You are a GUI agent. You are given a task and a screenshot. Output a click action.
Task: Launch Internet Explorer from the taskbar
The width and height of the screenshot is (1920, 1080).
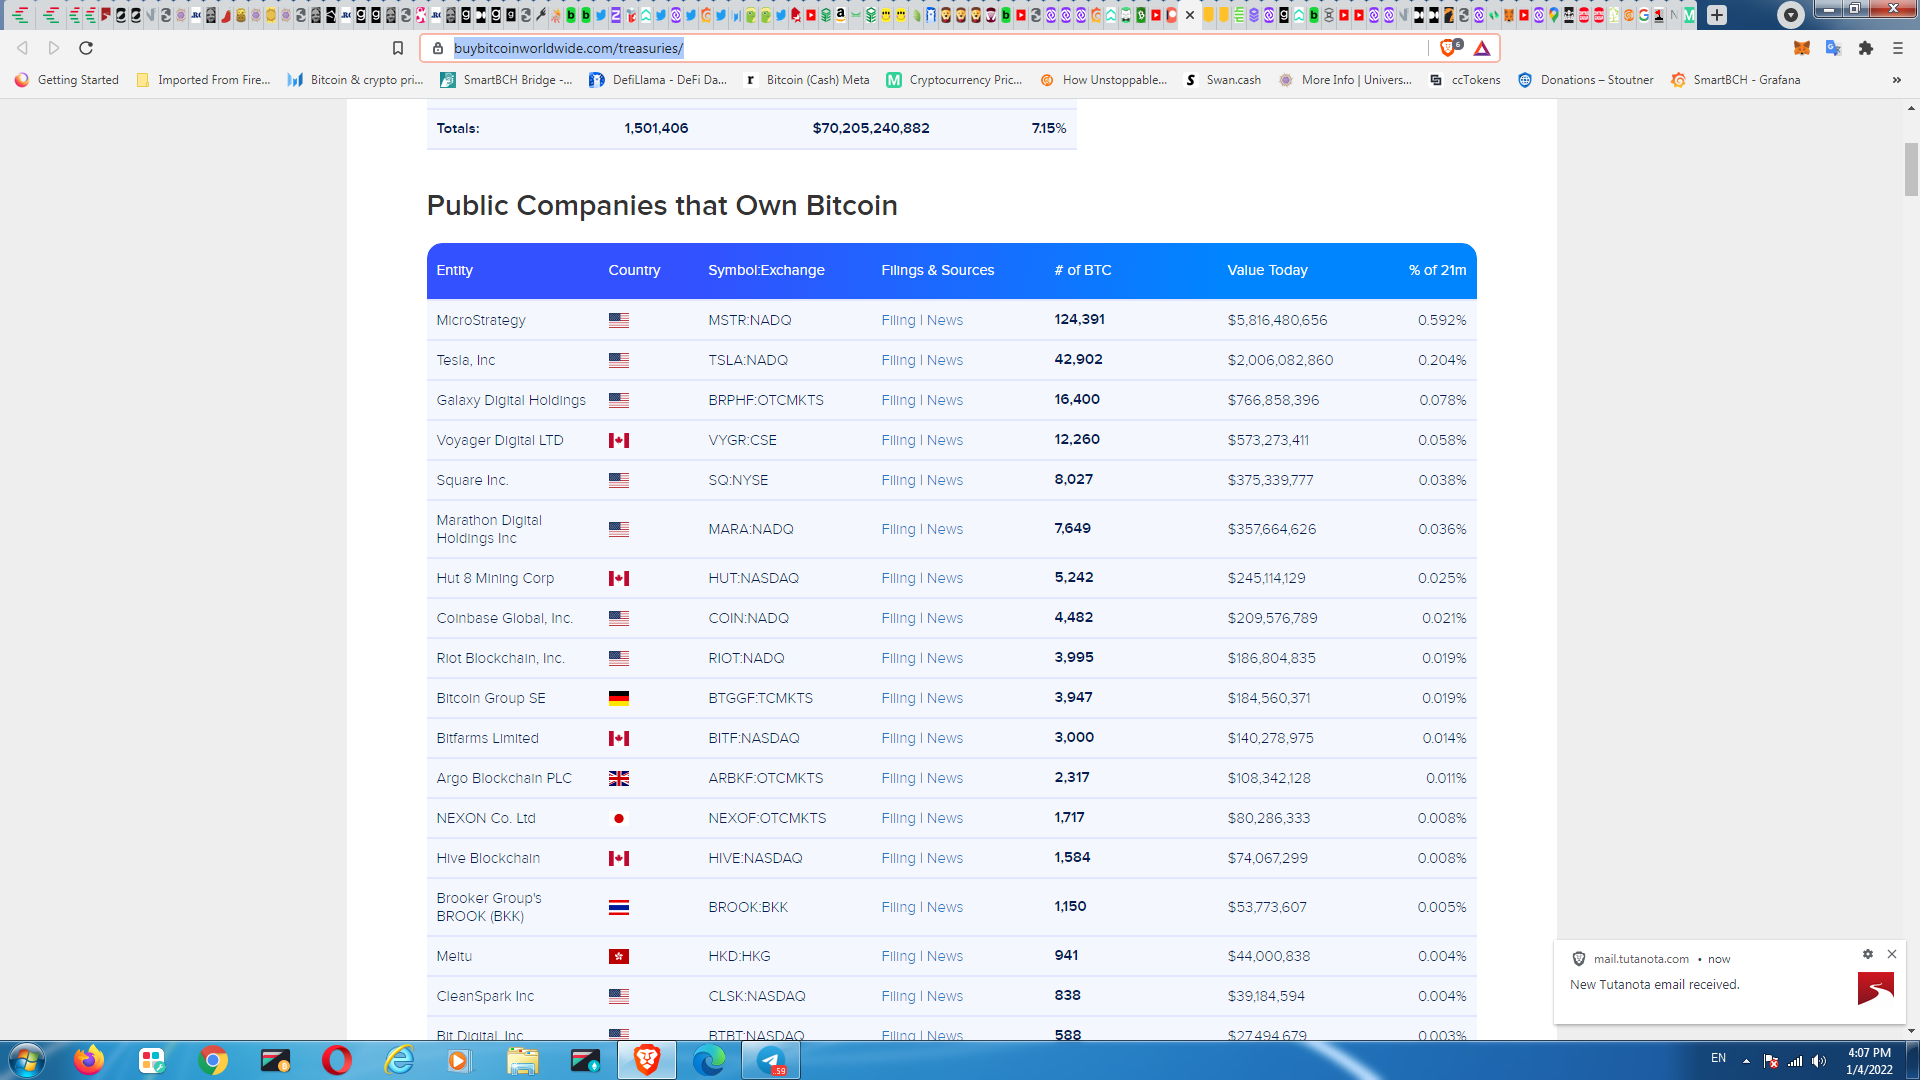[x=399, y=1060]
